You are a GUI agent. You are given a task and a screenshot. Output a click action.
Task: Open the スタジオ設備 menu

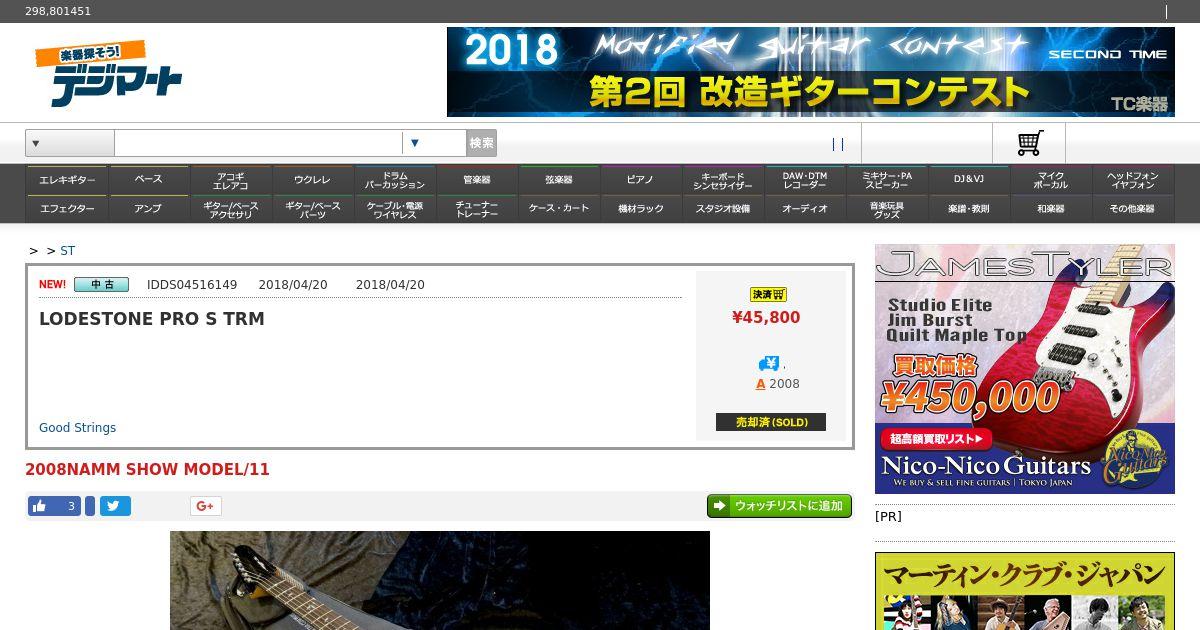point(723,209)
